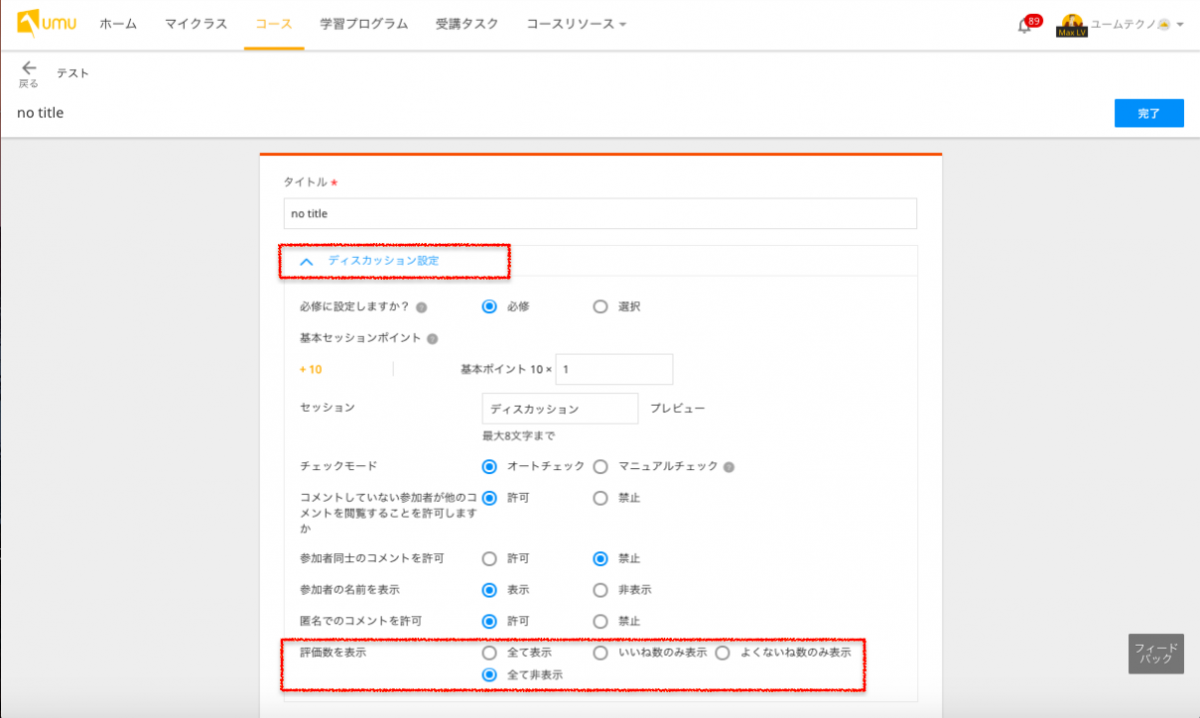The image size is (1200, 718).
Task: Click the info icon next to 基本セッションポイント
Action: coord(432,338)
